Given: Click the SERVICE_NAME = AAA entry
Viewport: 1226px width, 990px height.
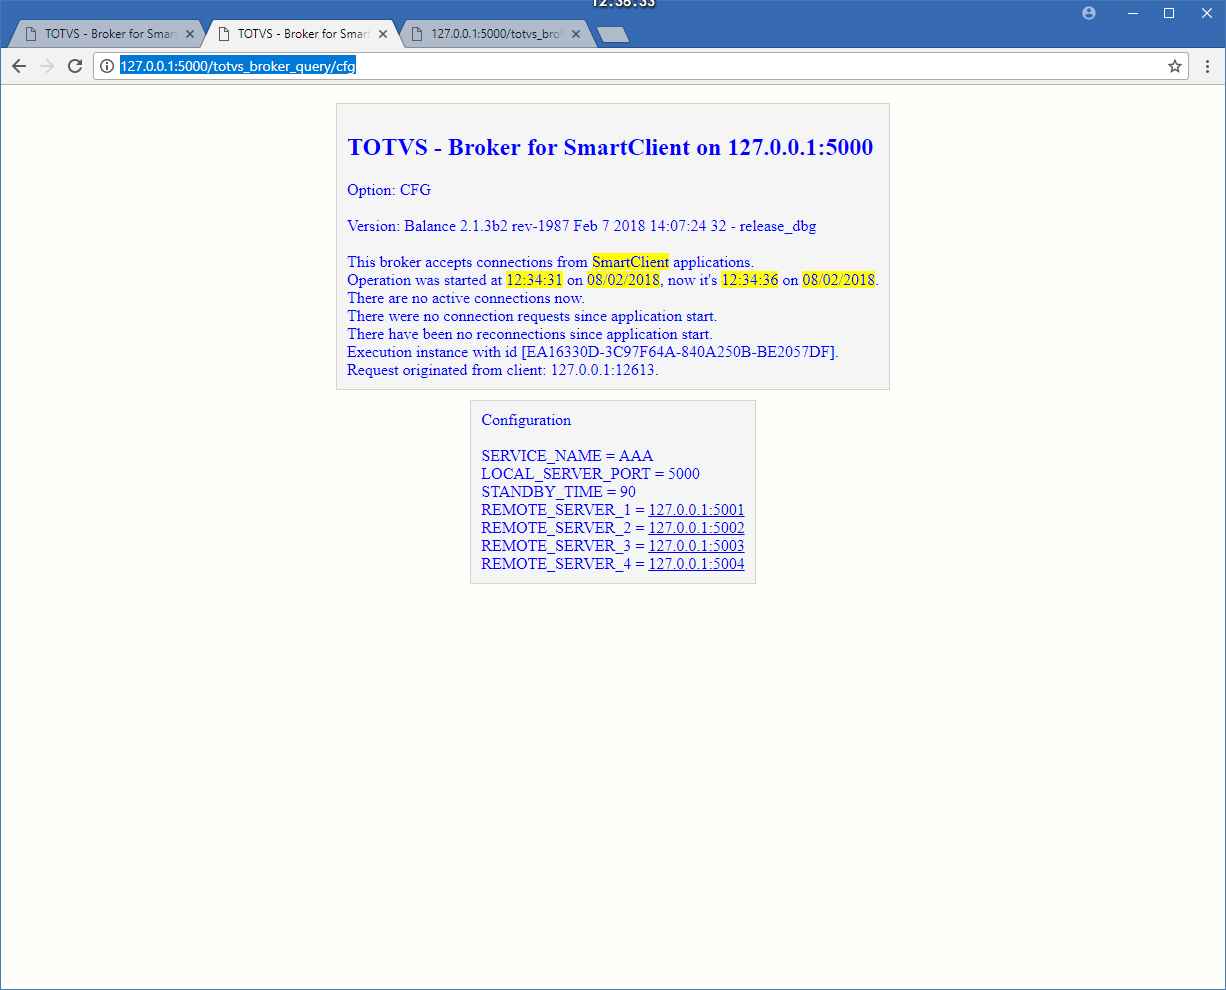Looking at the screenshot, I should point(567,456).
